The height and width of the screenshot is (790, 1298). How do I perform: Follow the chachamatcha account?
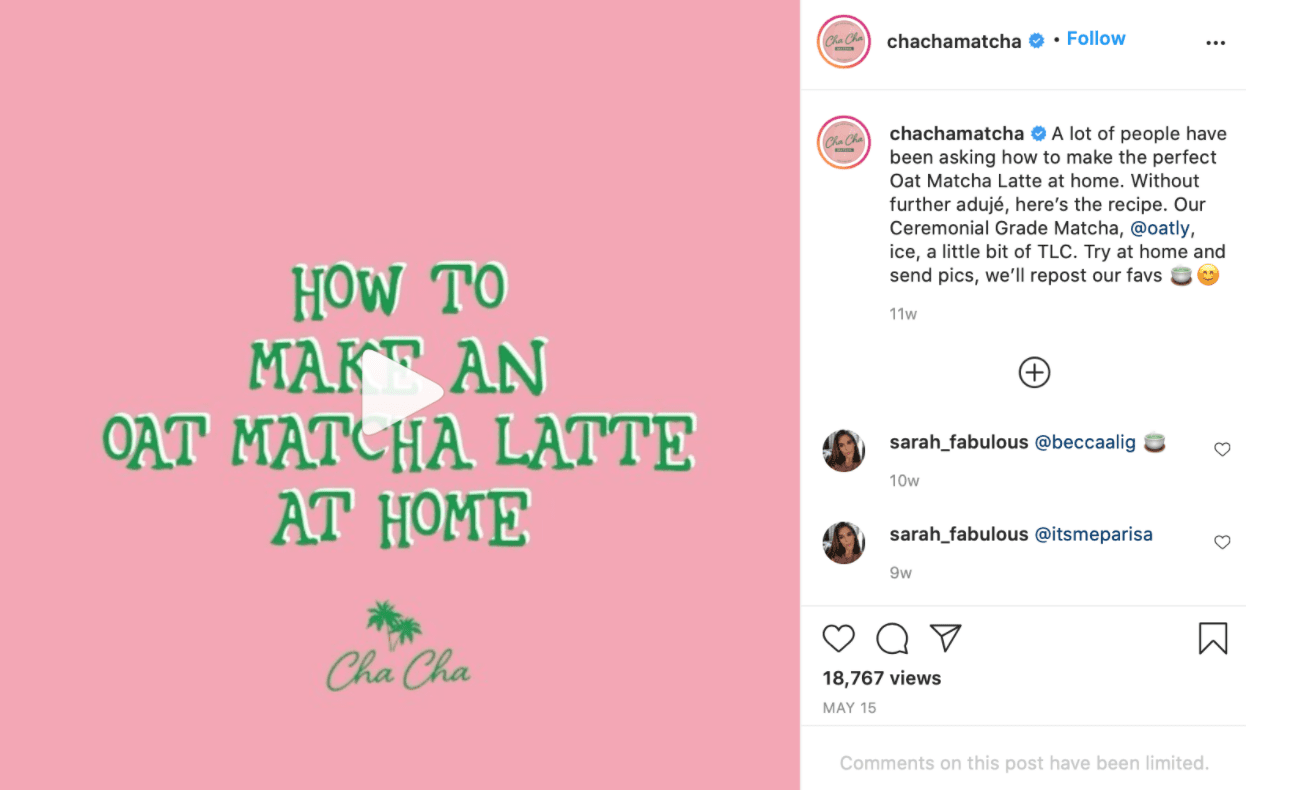click(1095, 39)
